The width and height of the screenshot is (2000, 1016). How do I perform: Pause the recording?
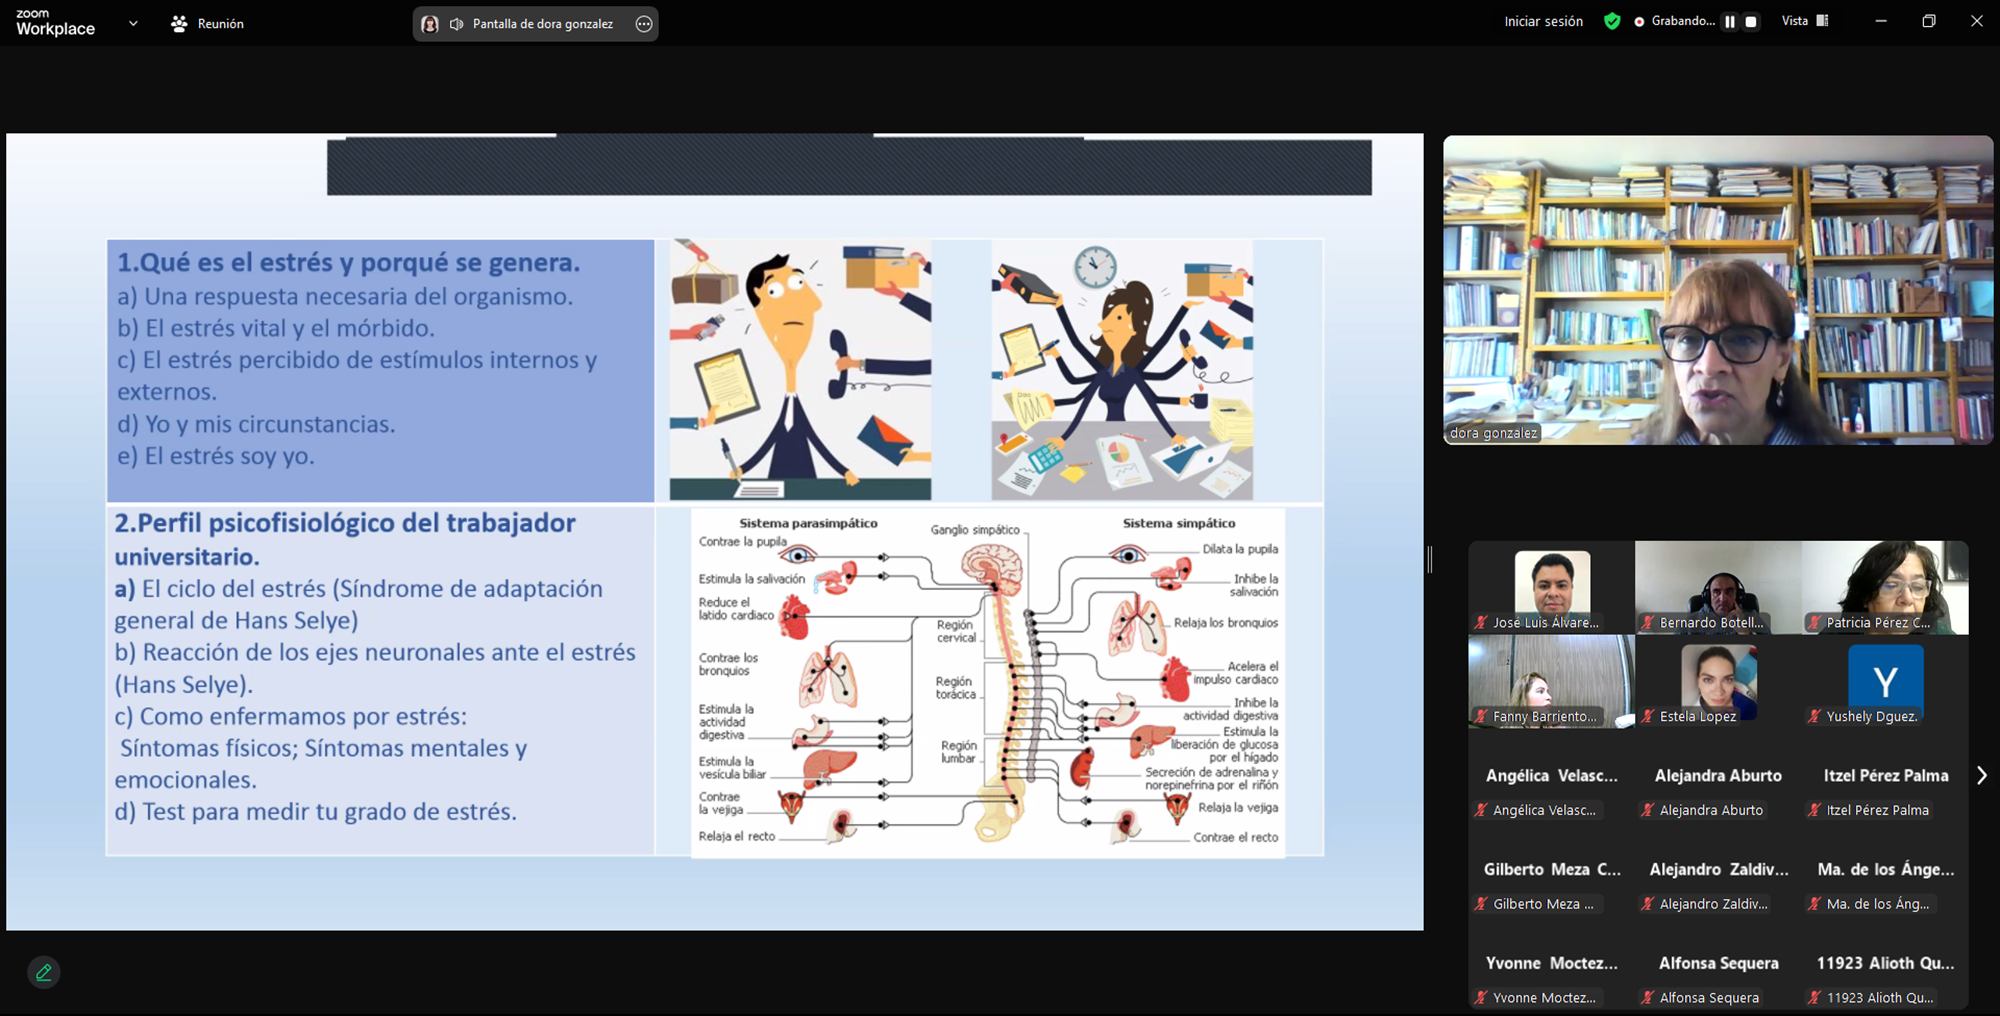(x=1729, y=21)
